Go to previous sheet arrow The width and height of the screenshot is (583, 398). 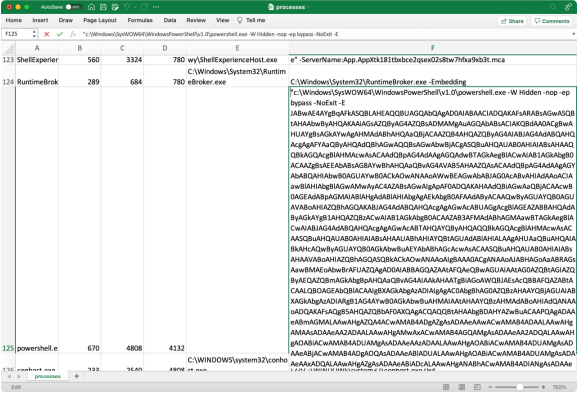point(9,376)
